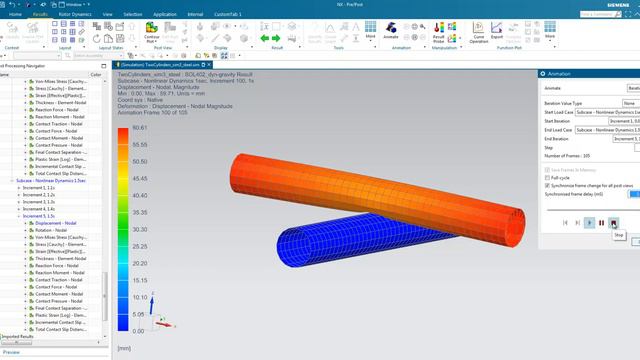
Task: Click the Step input field
Action: pyautogui.click(x=637, y=148)
